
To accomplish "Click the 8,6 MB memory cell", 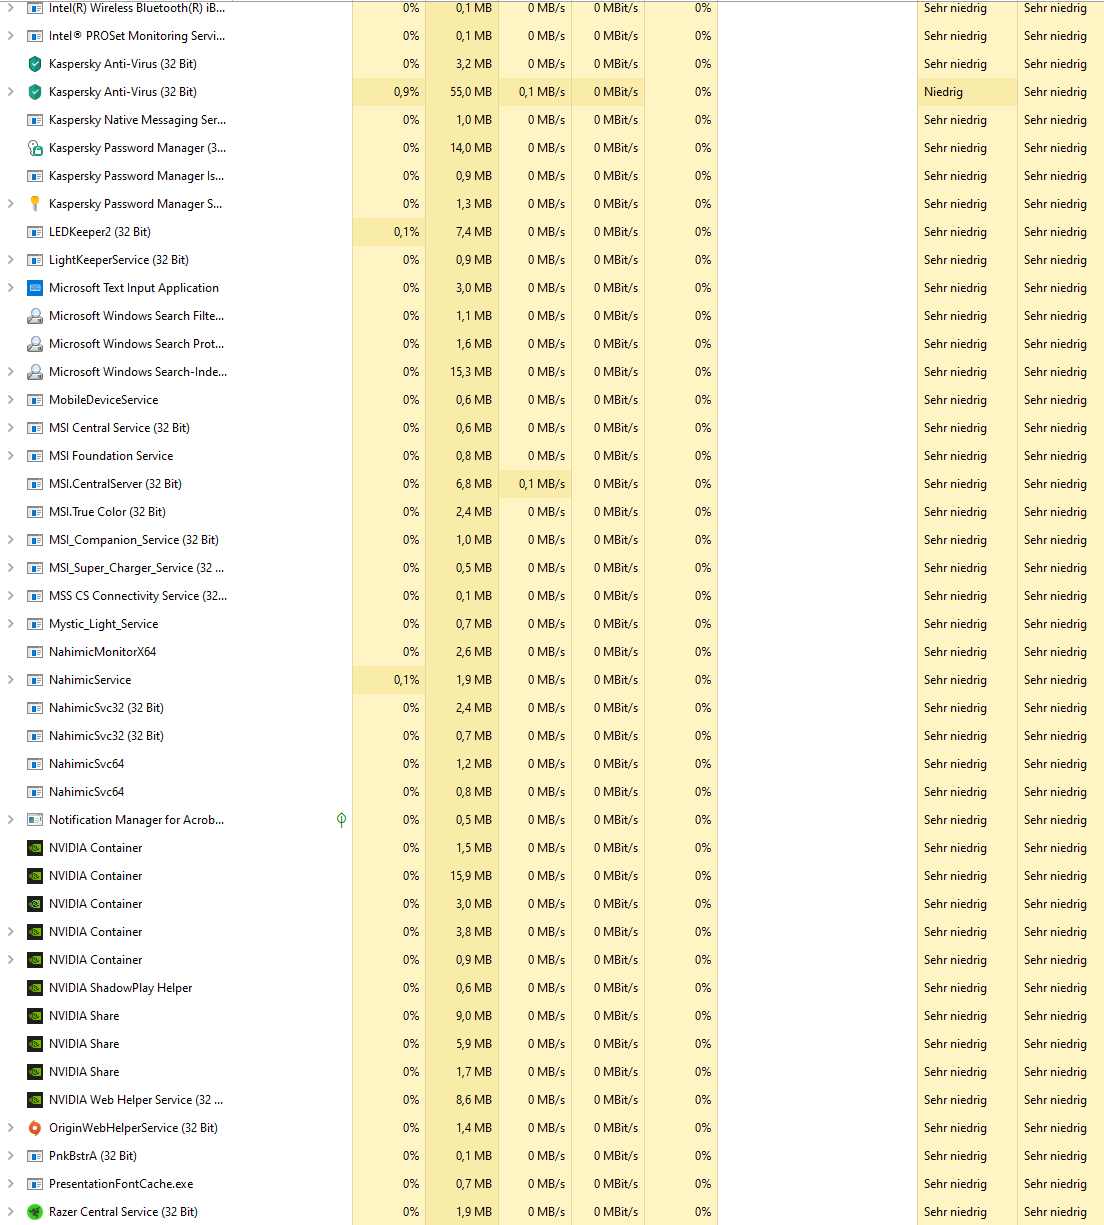I will (x=462, y=1100).
